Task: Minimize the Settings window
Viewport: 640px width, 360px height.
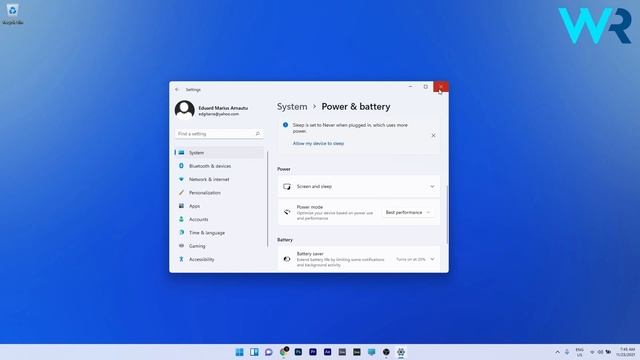Action: [410, 87]
